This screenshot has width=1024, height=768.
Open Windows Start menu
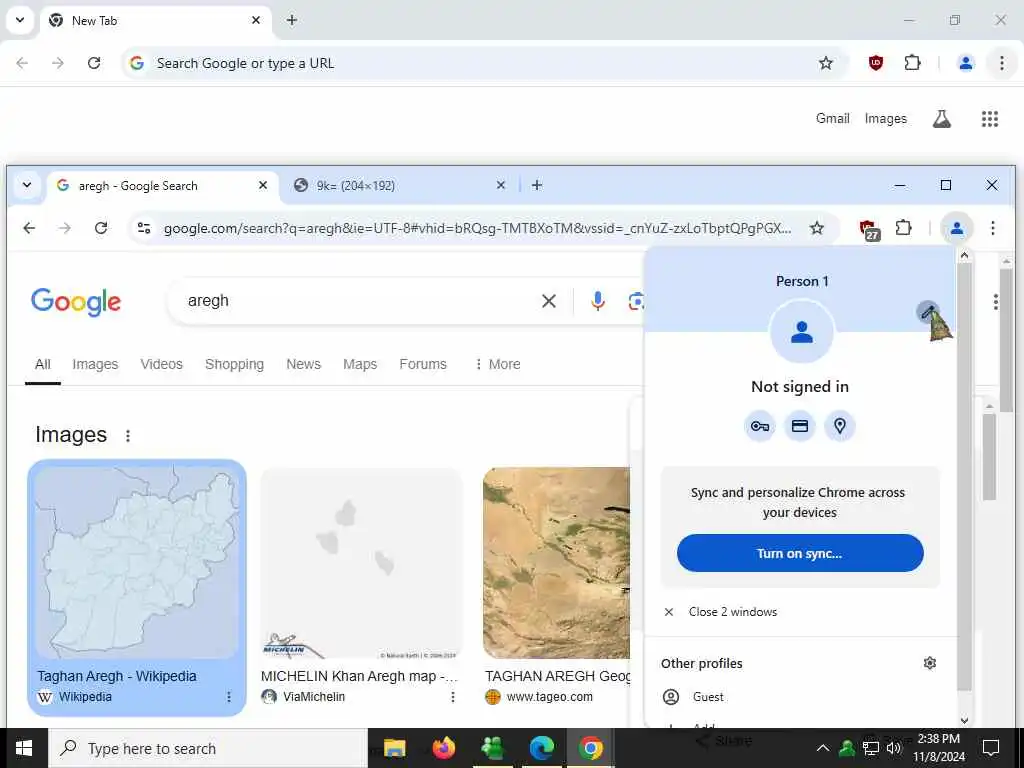coord(24,748)
